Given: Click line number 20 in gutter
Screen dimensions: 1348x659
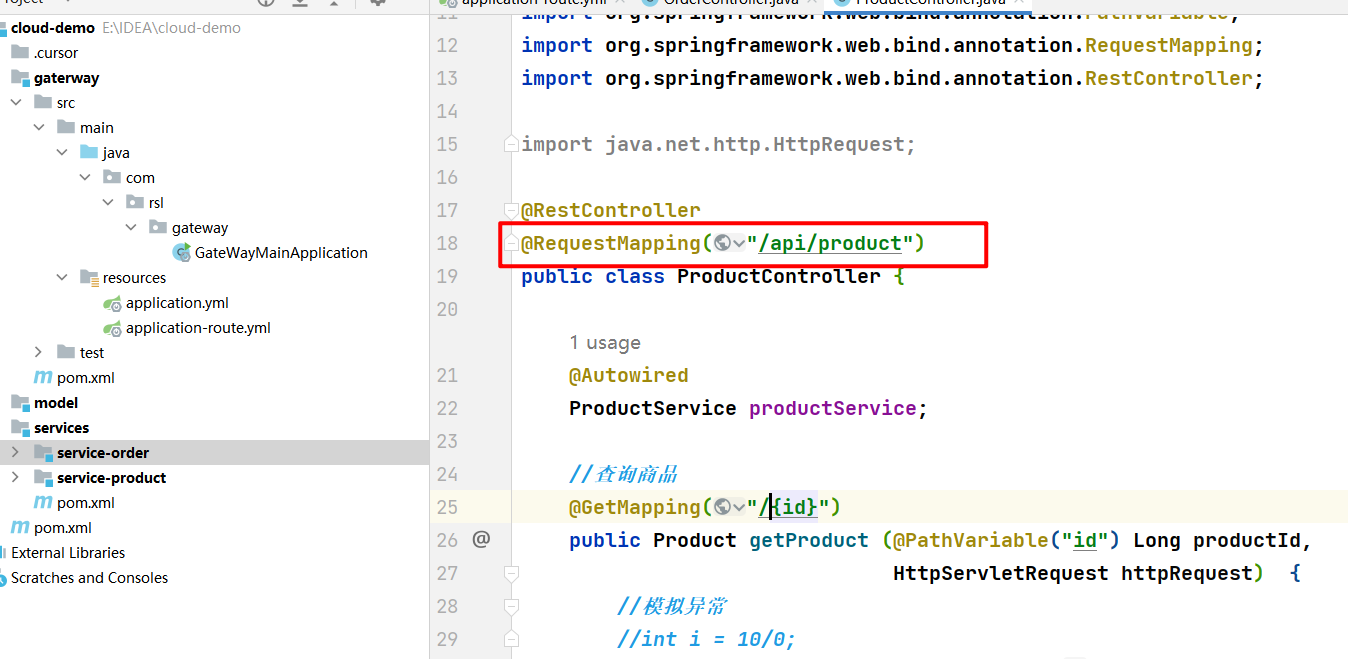Looking at the screenshot, I should point(447,309).
